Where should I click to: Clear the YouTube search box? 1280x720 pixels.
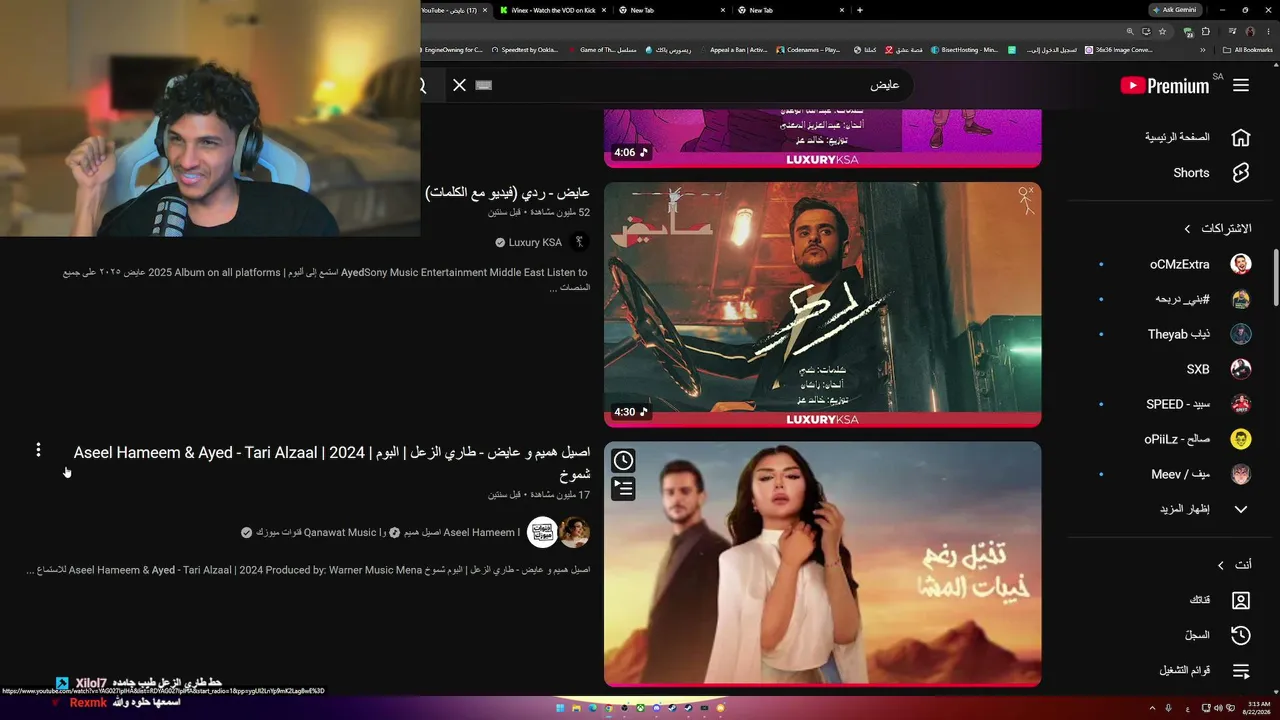pyautogui.click(x=459, y=85)
